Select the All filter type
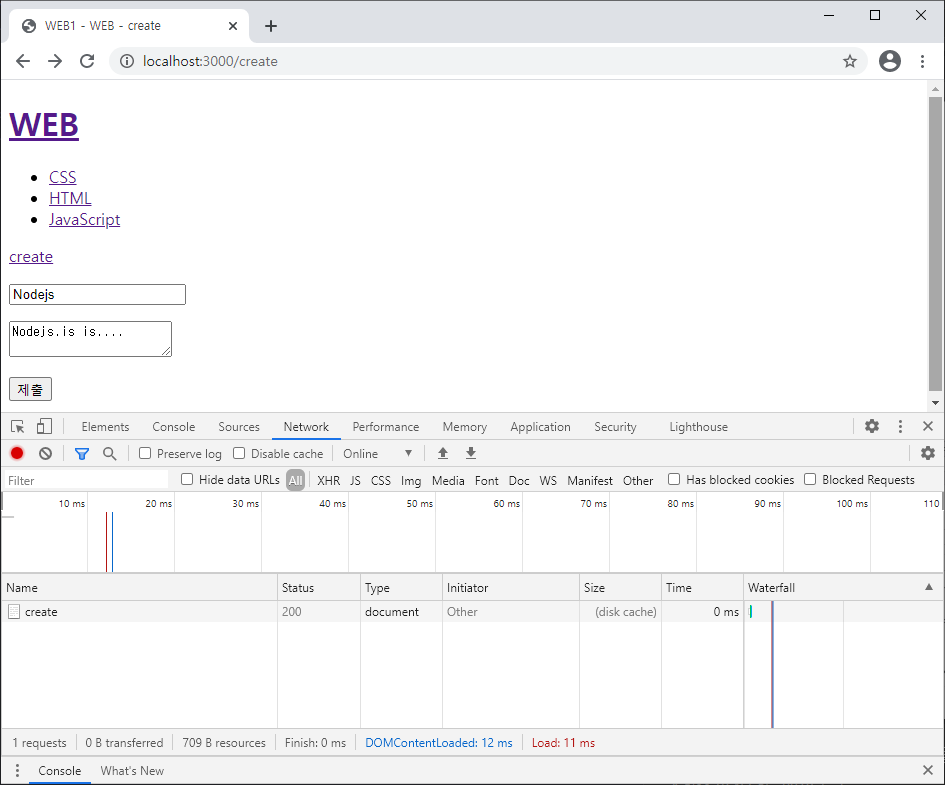The height and width of the screenshot is (785, 945). point(295,480)
